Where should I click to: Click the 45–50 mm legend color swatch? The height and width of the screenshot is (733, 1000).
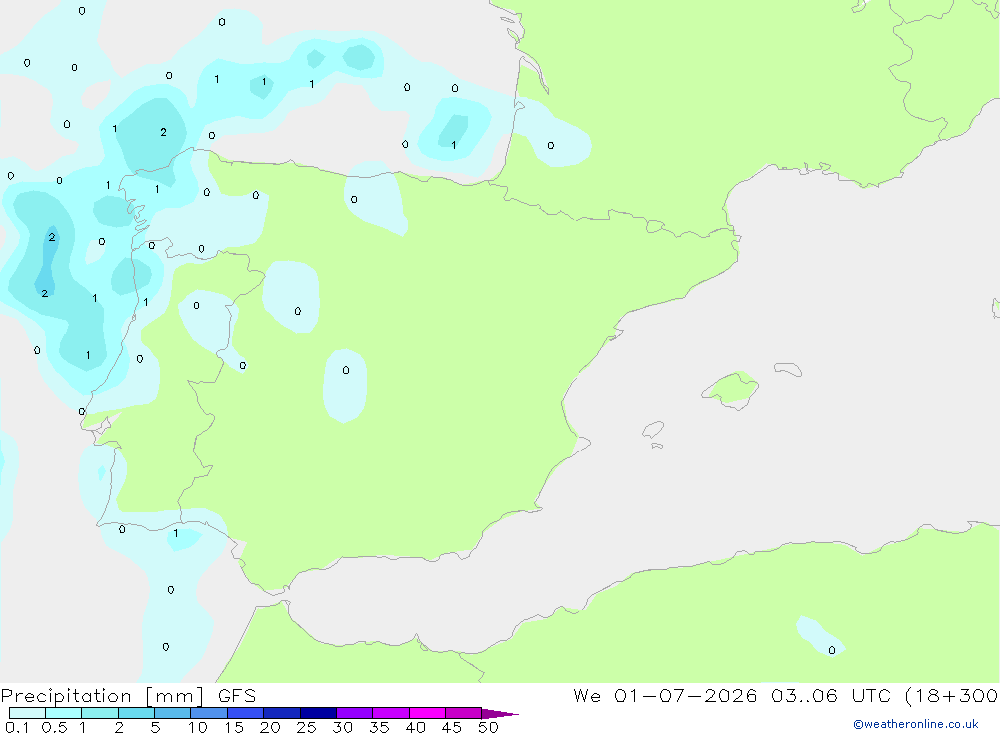tap(464, 713)
